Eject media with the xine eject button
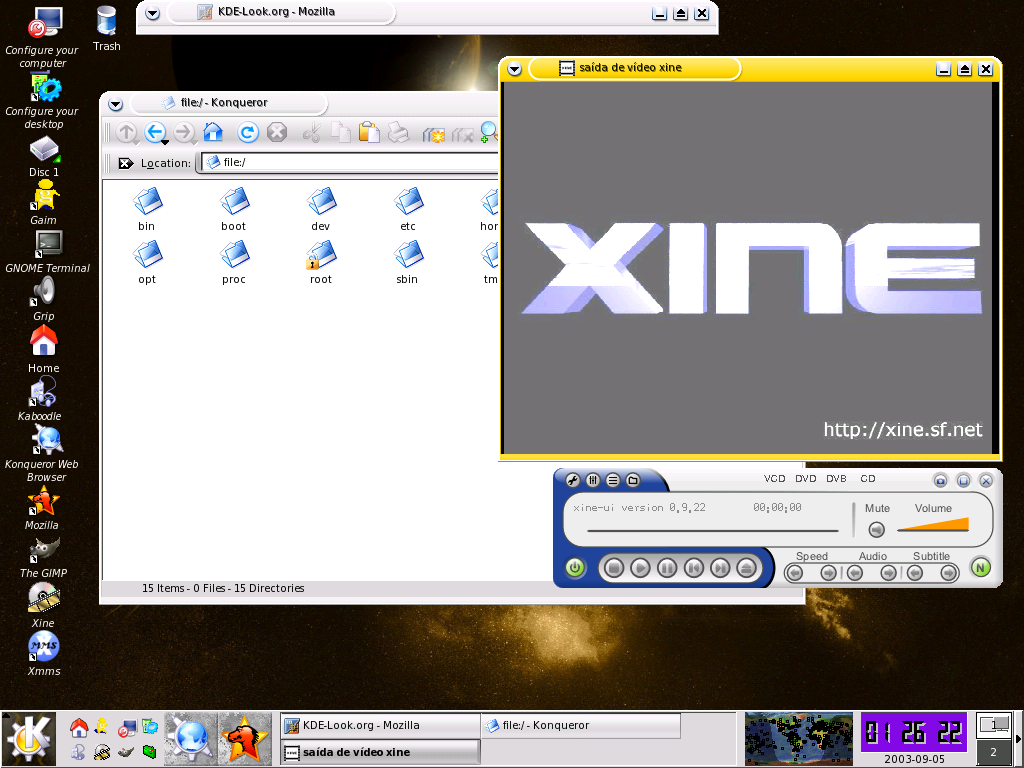This screenshot has height=768, width=1024. [x=746, y=568]
